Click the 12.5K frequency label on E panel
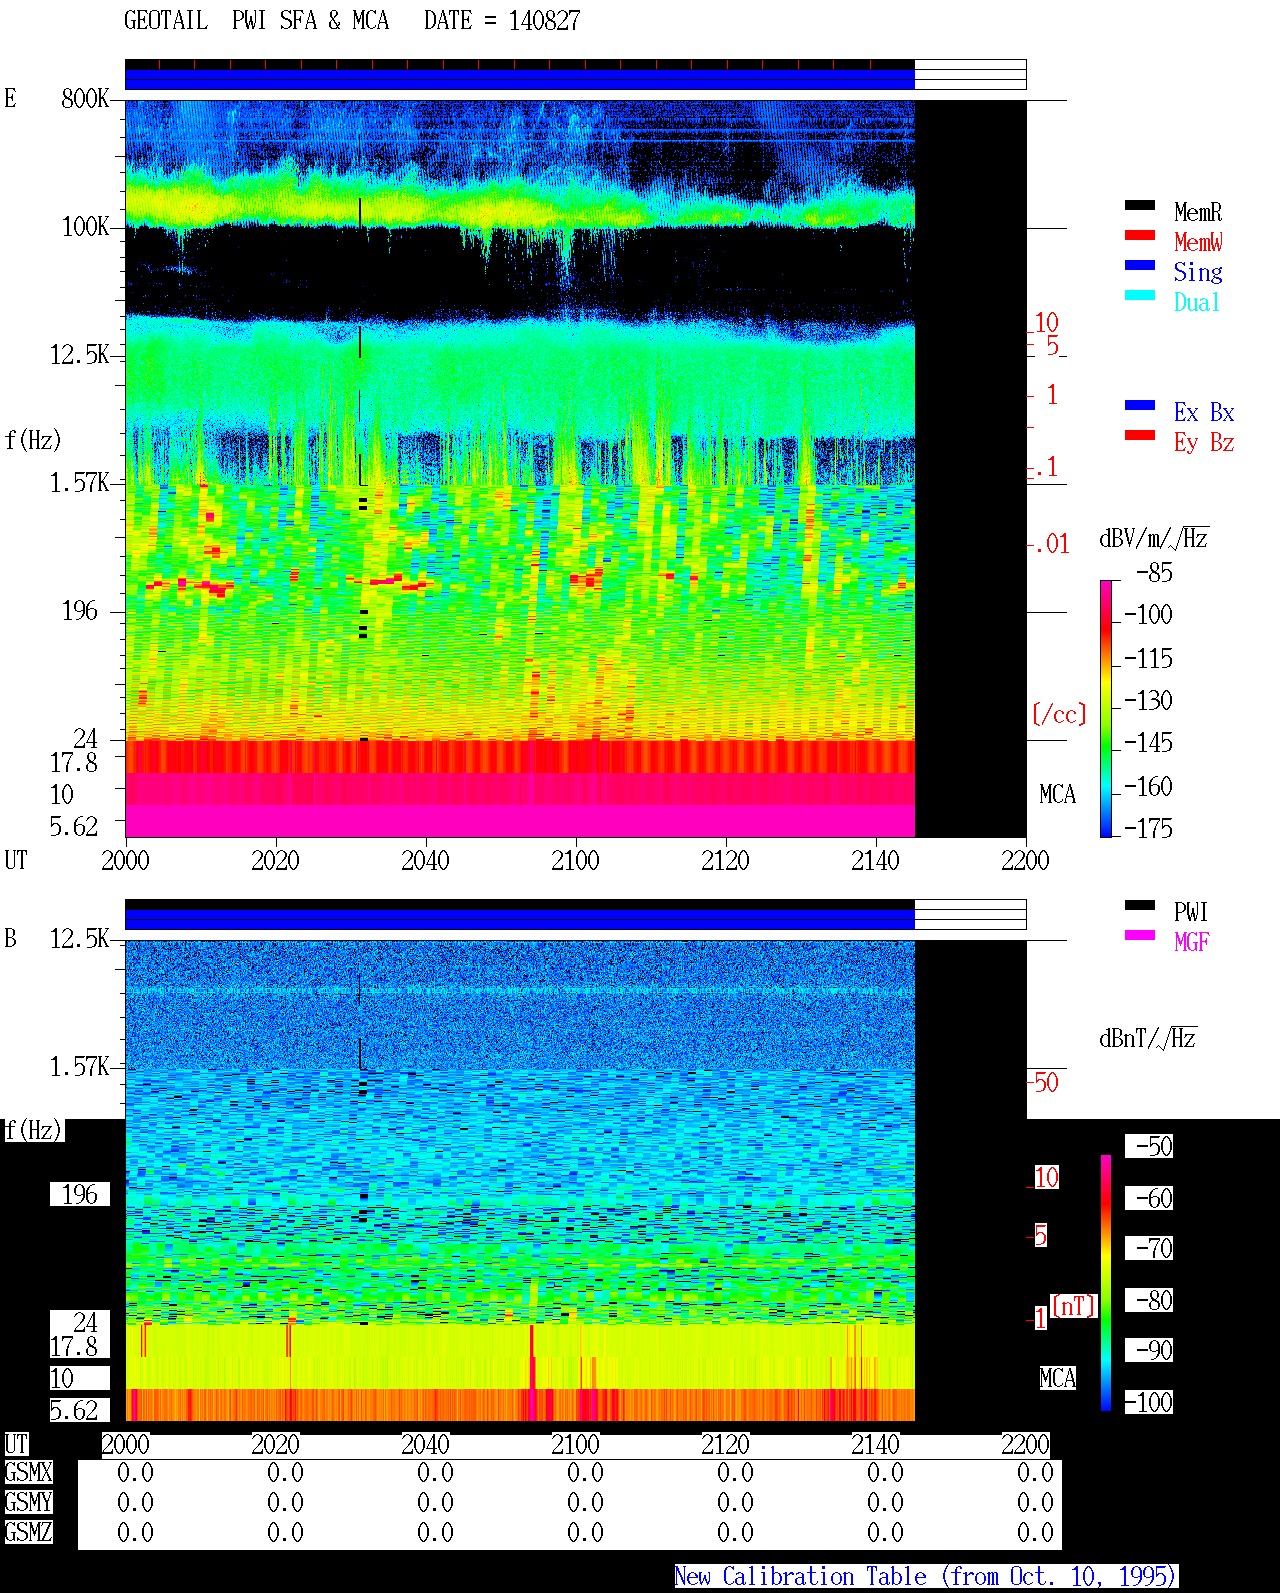The width and height of the screenshot is (1280, 1593). [80, 354]
